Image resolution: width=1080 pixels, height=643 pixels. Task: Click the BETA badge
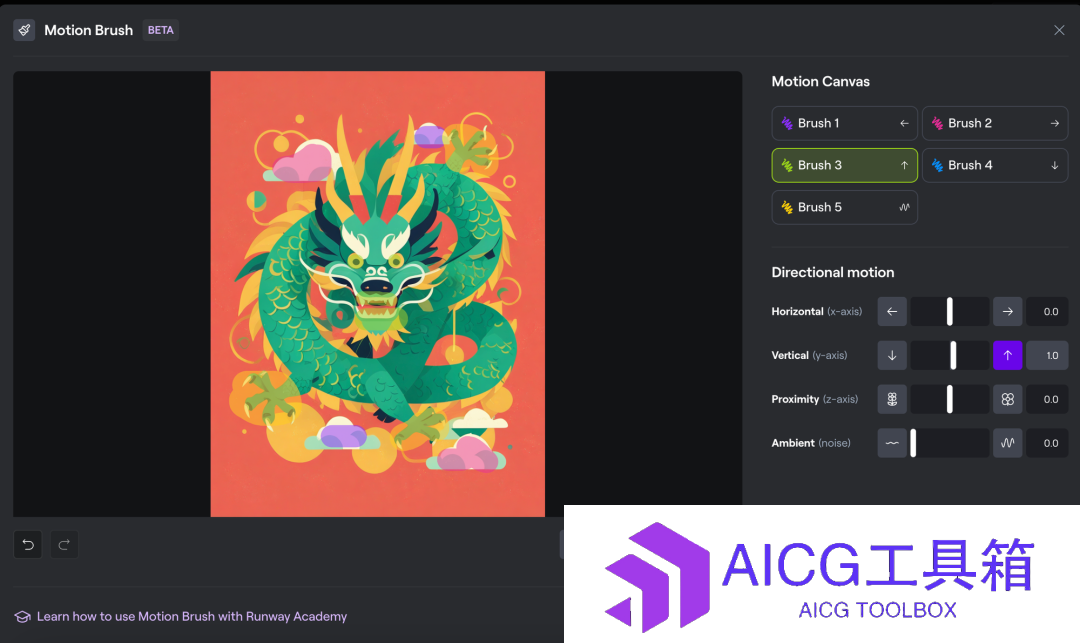pos(160,30)
